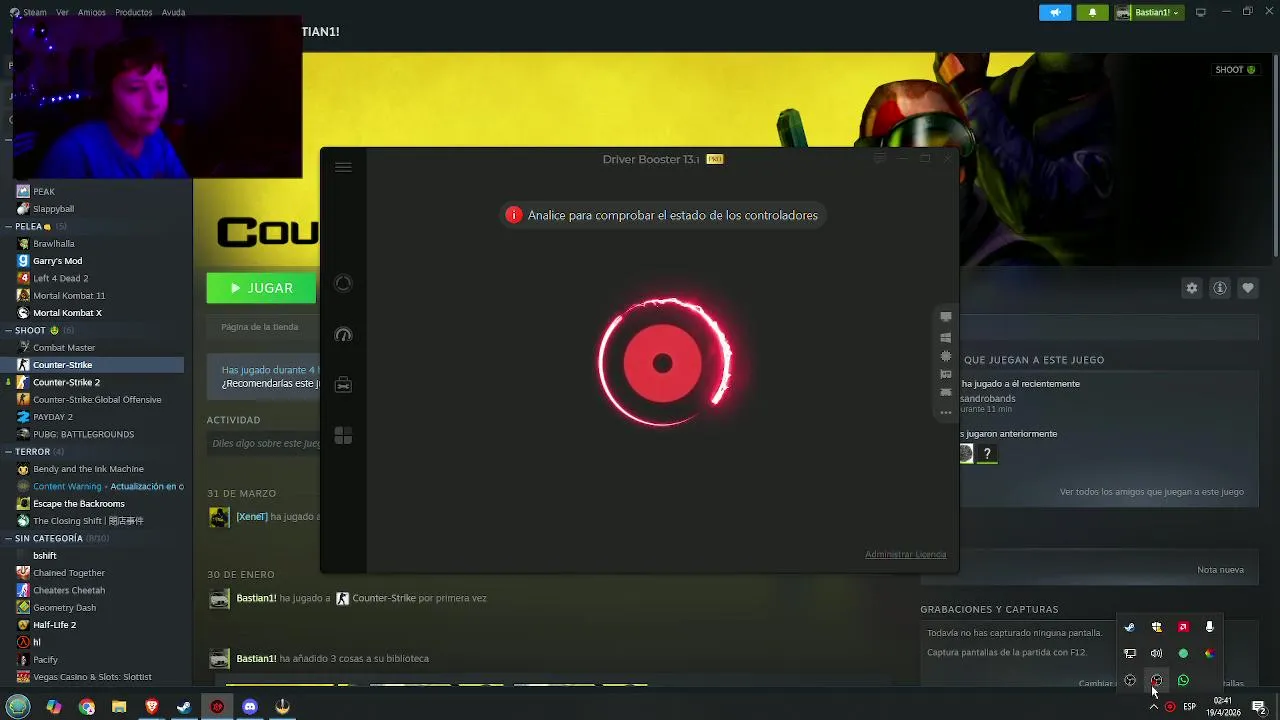1280x720 pixels.
Task: Click Steam notifications bell icon
Action: pyautogui.click(x=1092, y=12)
